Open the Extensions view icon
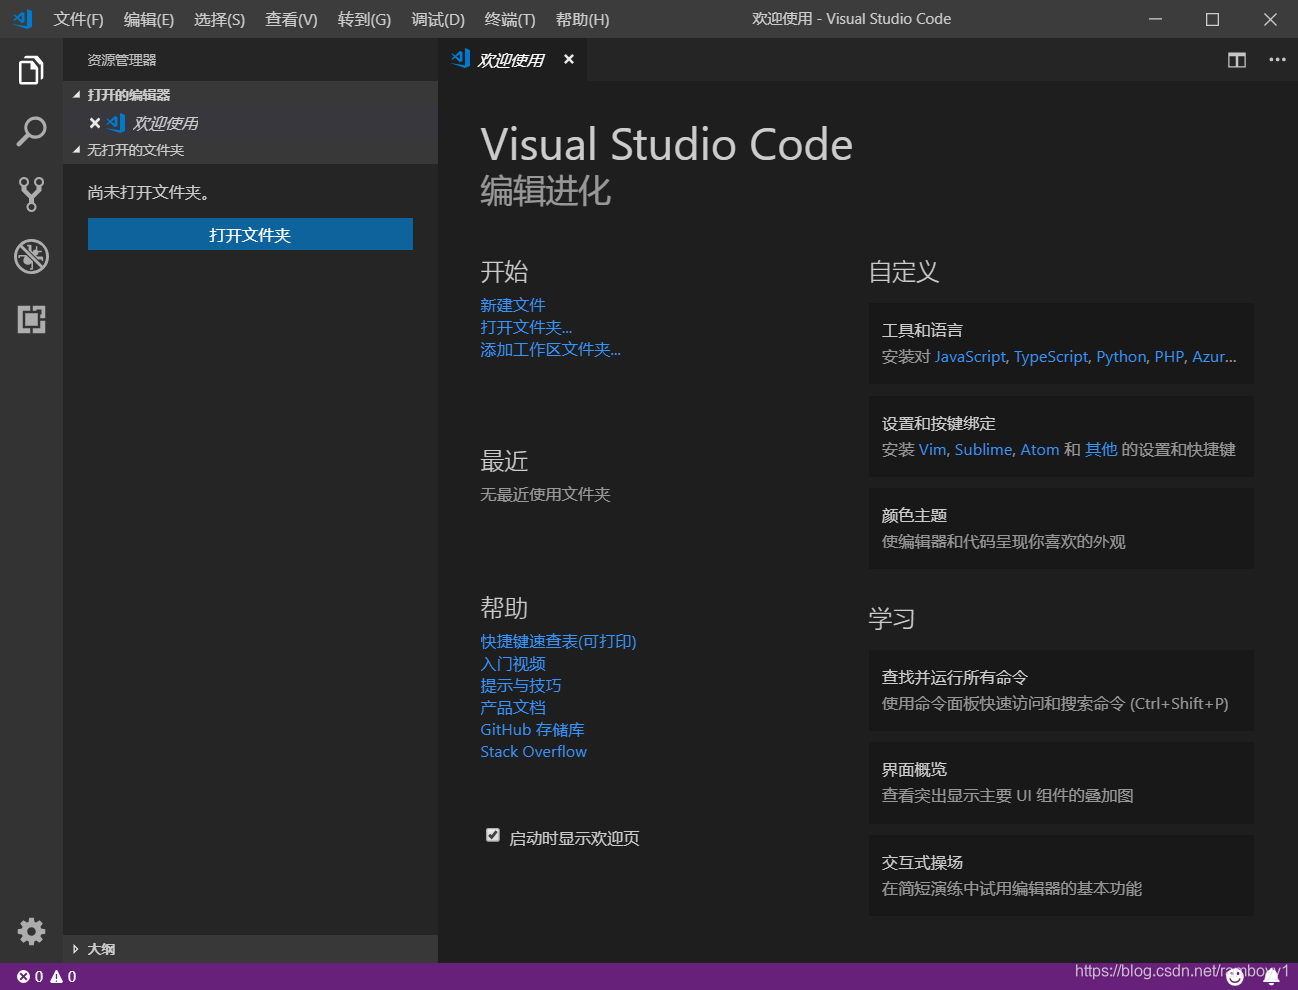This screenshot has width=1298, height=990. tap(31, 319)
